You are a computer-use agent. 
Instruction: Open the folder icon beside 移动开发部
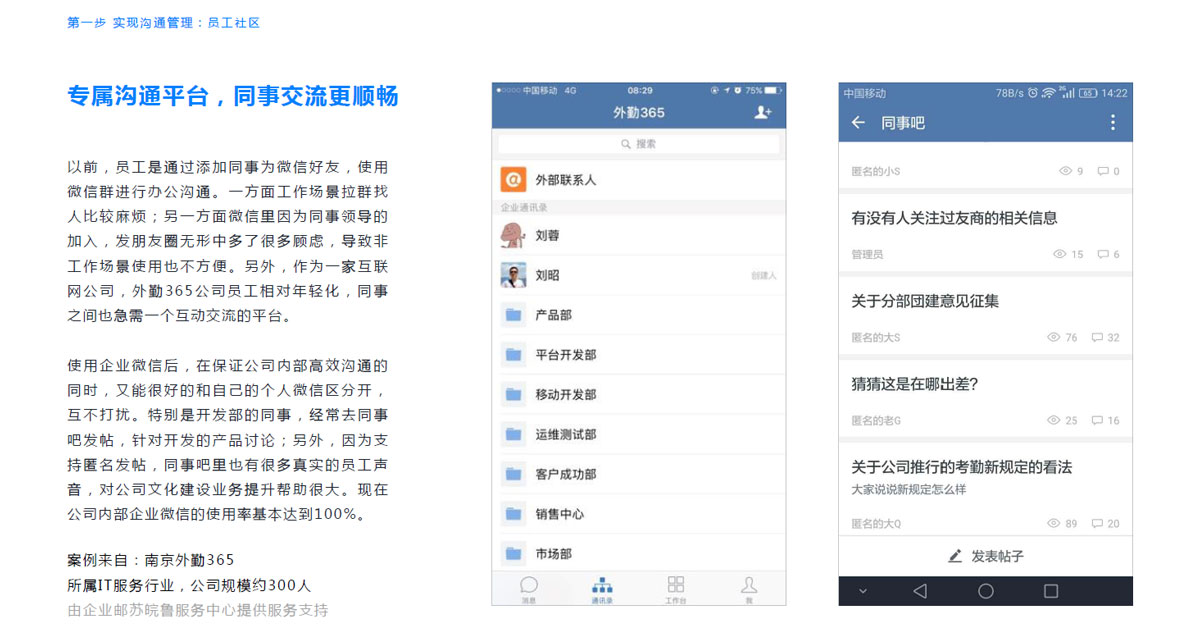pos(514,394)
